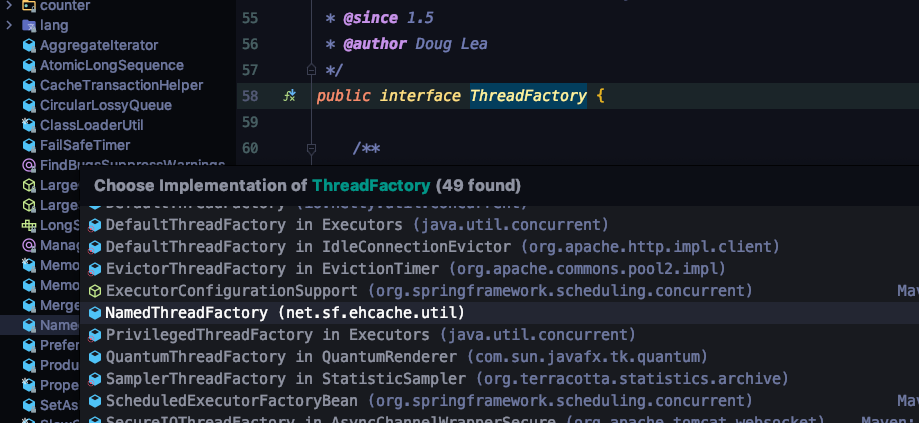The width and height of the screenshot is (919, 423).
Task: Expand the counter package chevron
Action: point(9,5)
